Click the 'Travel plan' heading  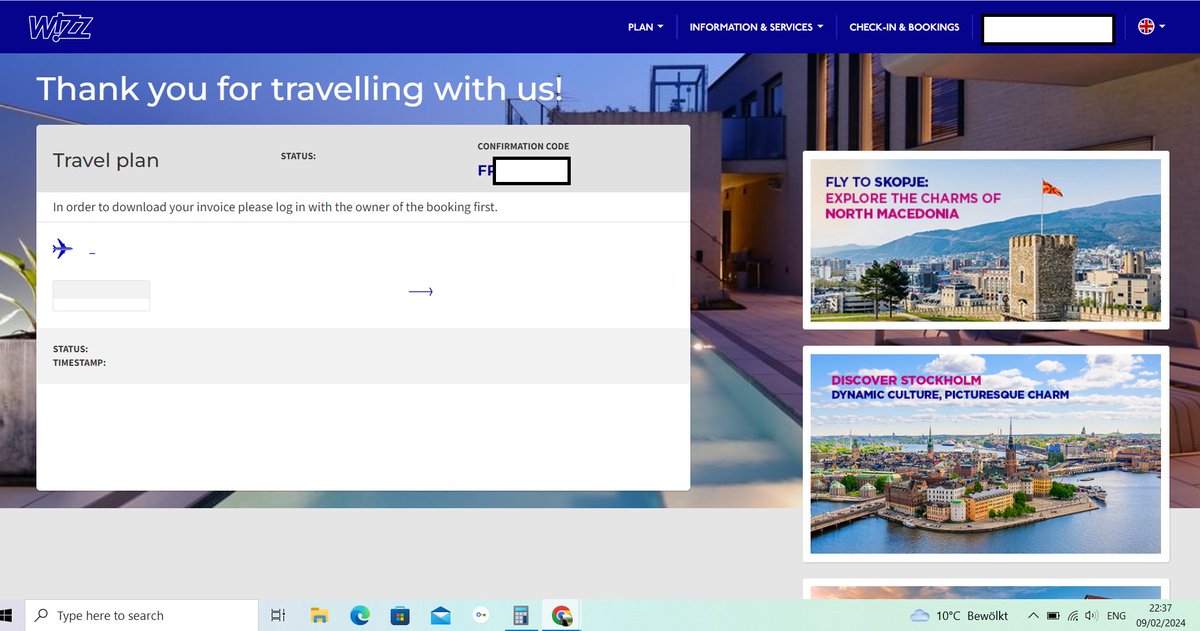point(106,160)
